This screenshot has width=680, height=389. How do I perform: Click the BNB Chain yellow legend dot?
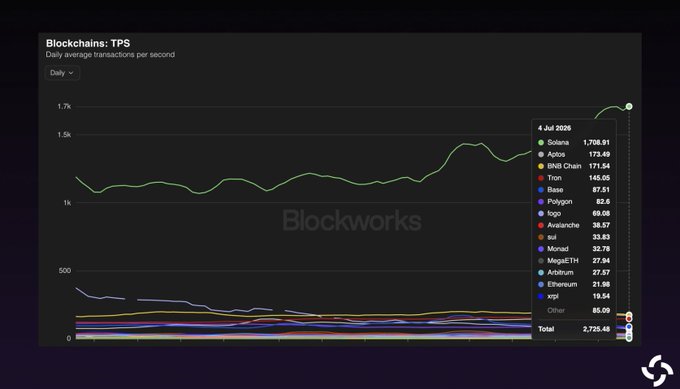click(541, 166)
